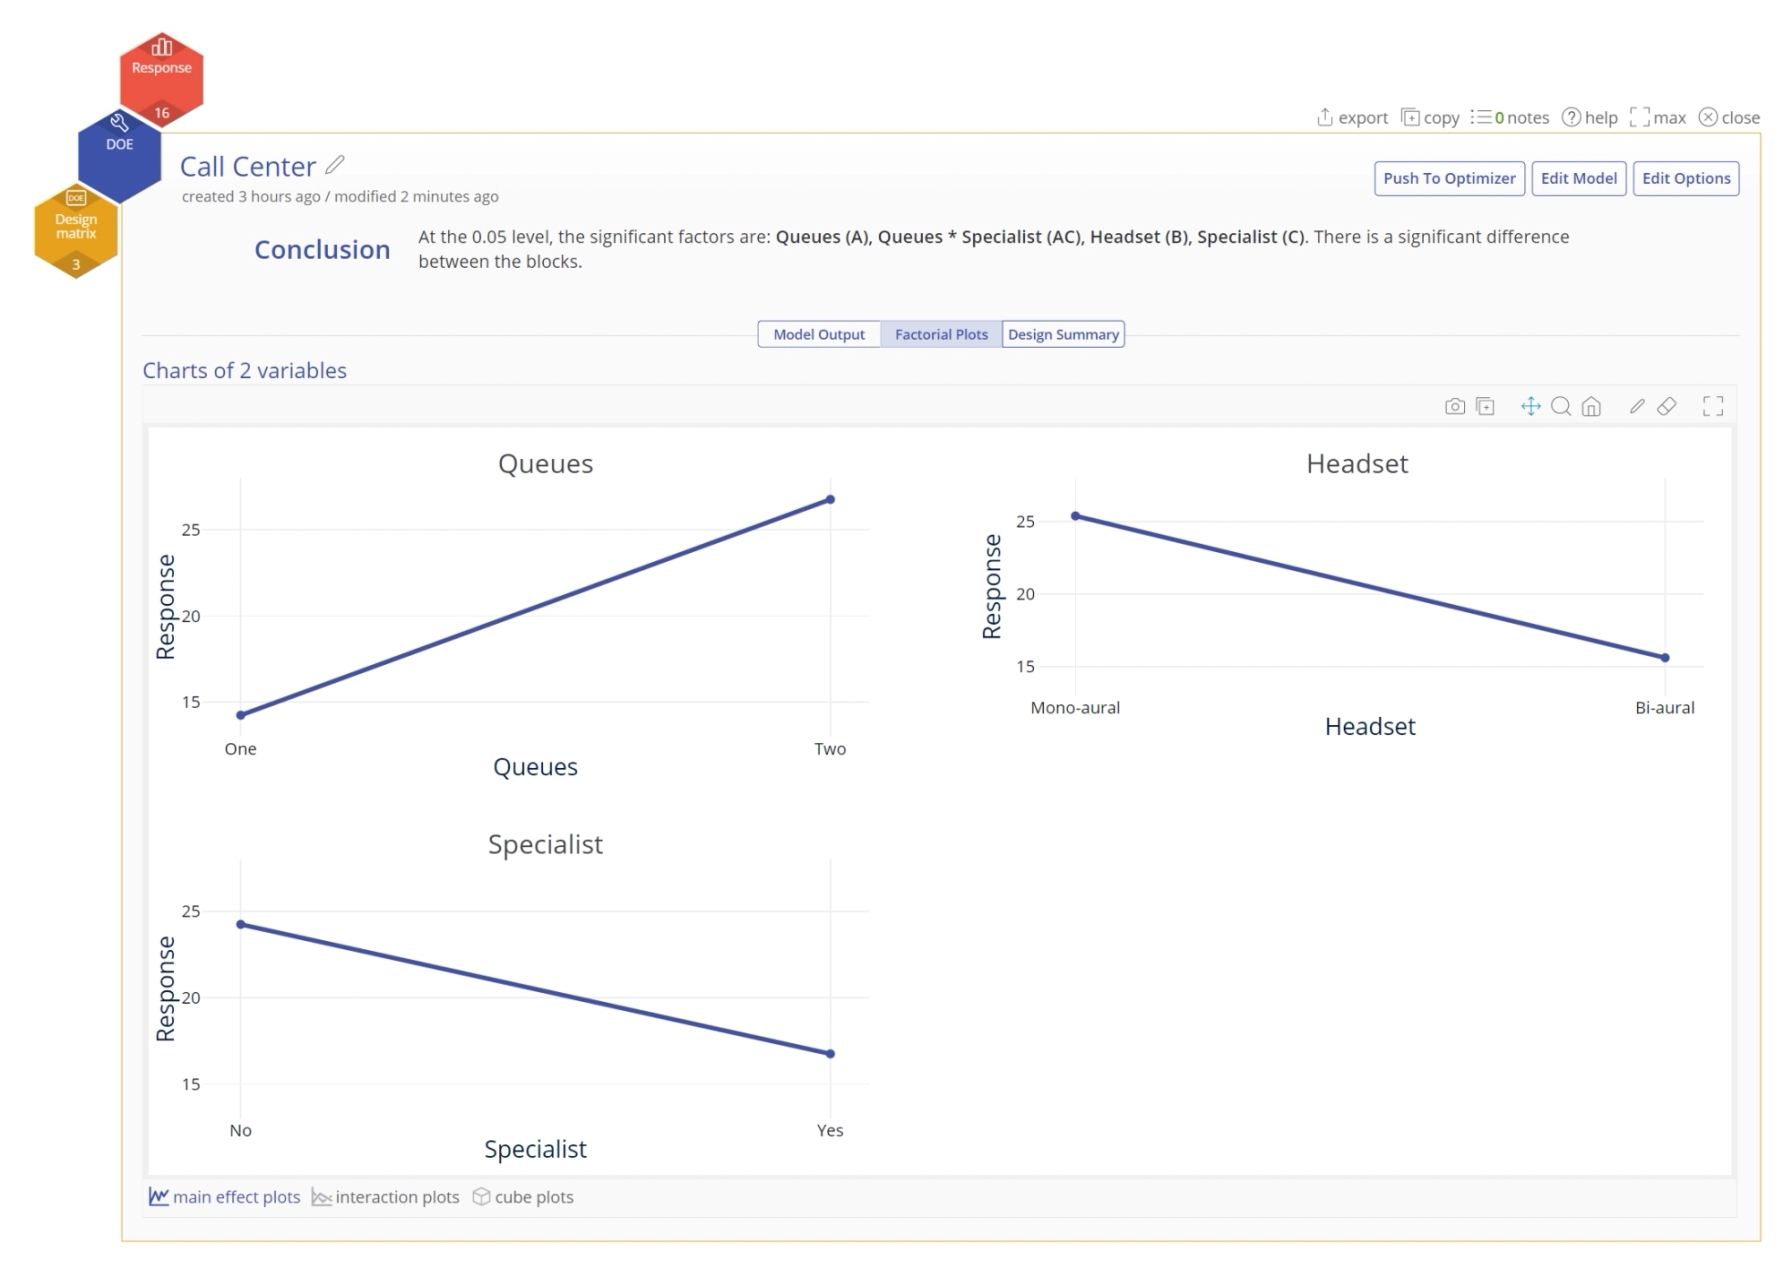The width and height of the screenshot is (1792, 1278).
Task: Open the Design Summary tab
Action: pos(1063,334)
